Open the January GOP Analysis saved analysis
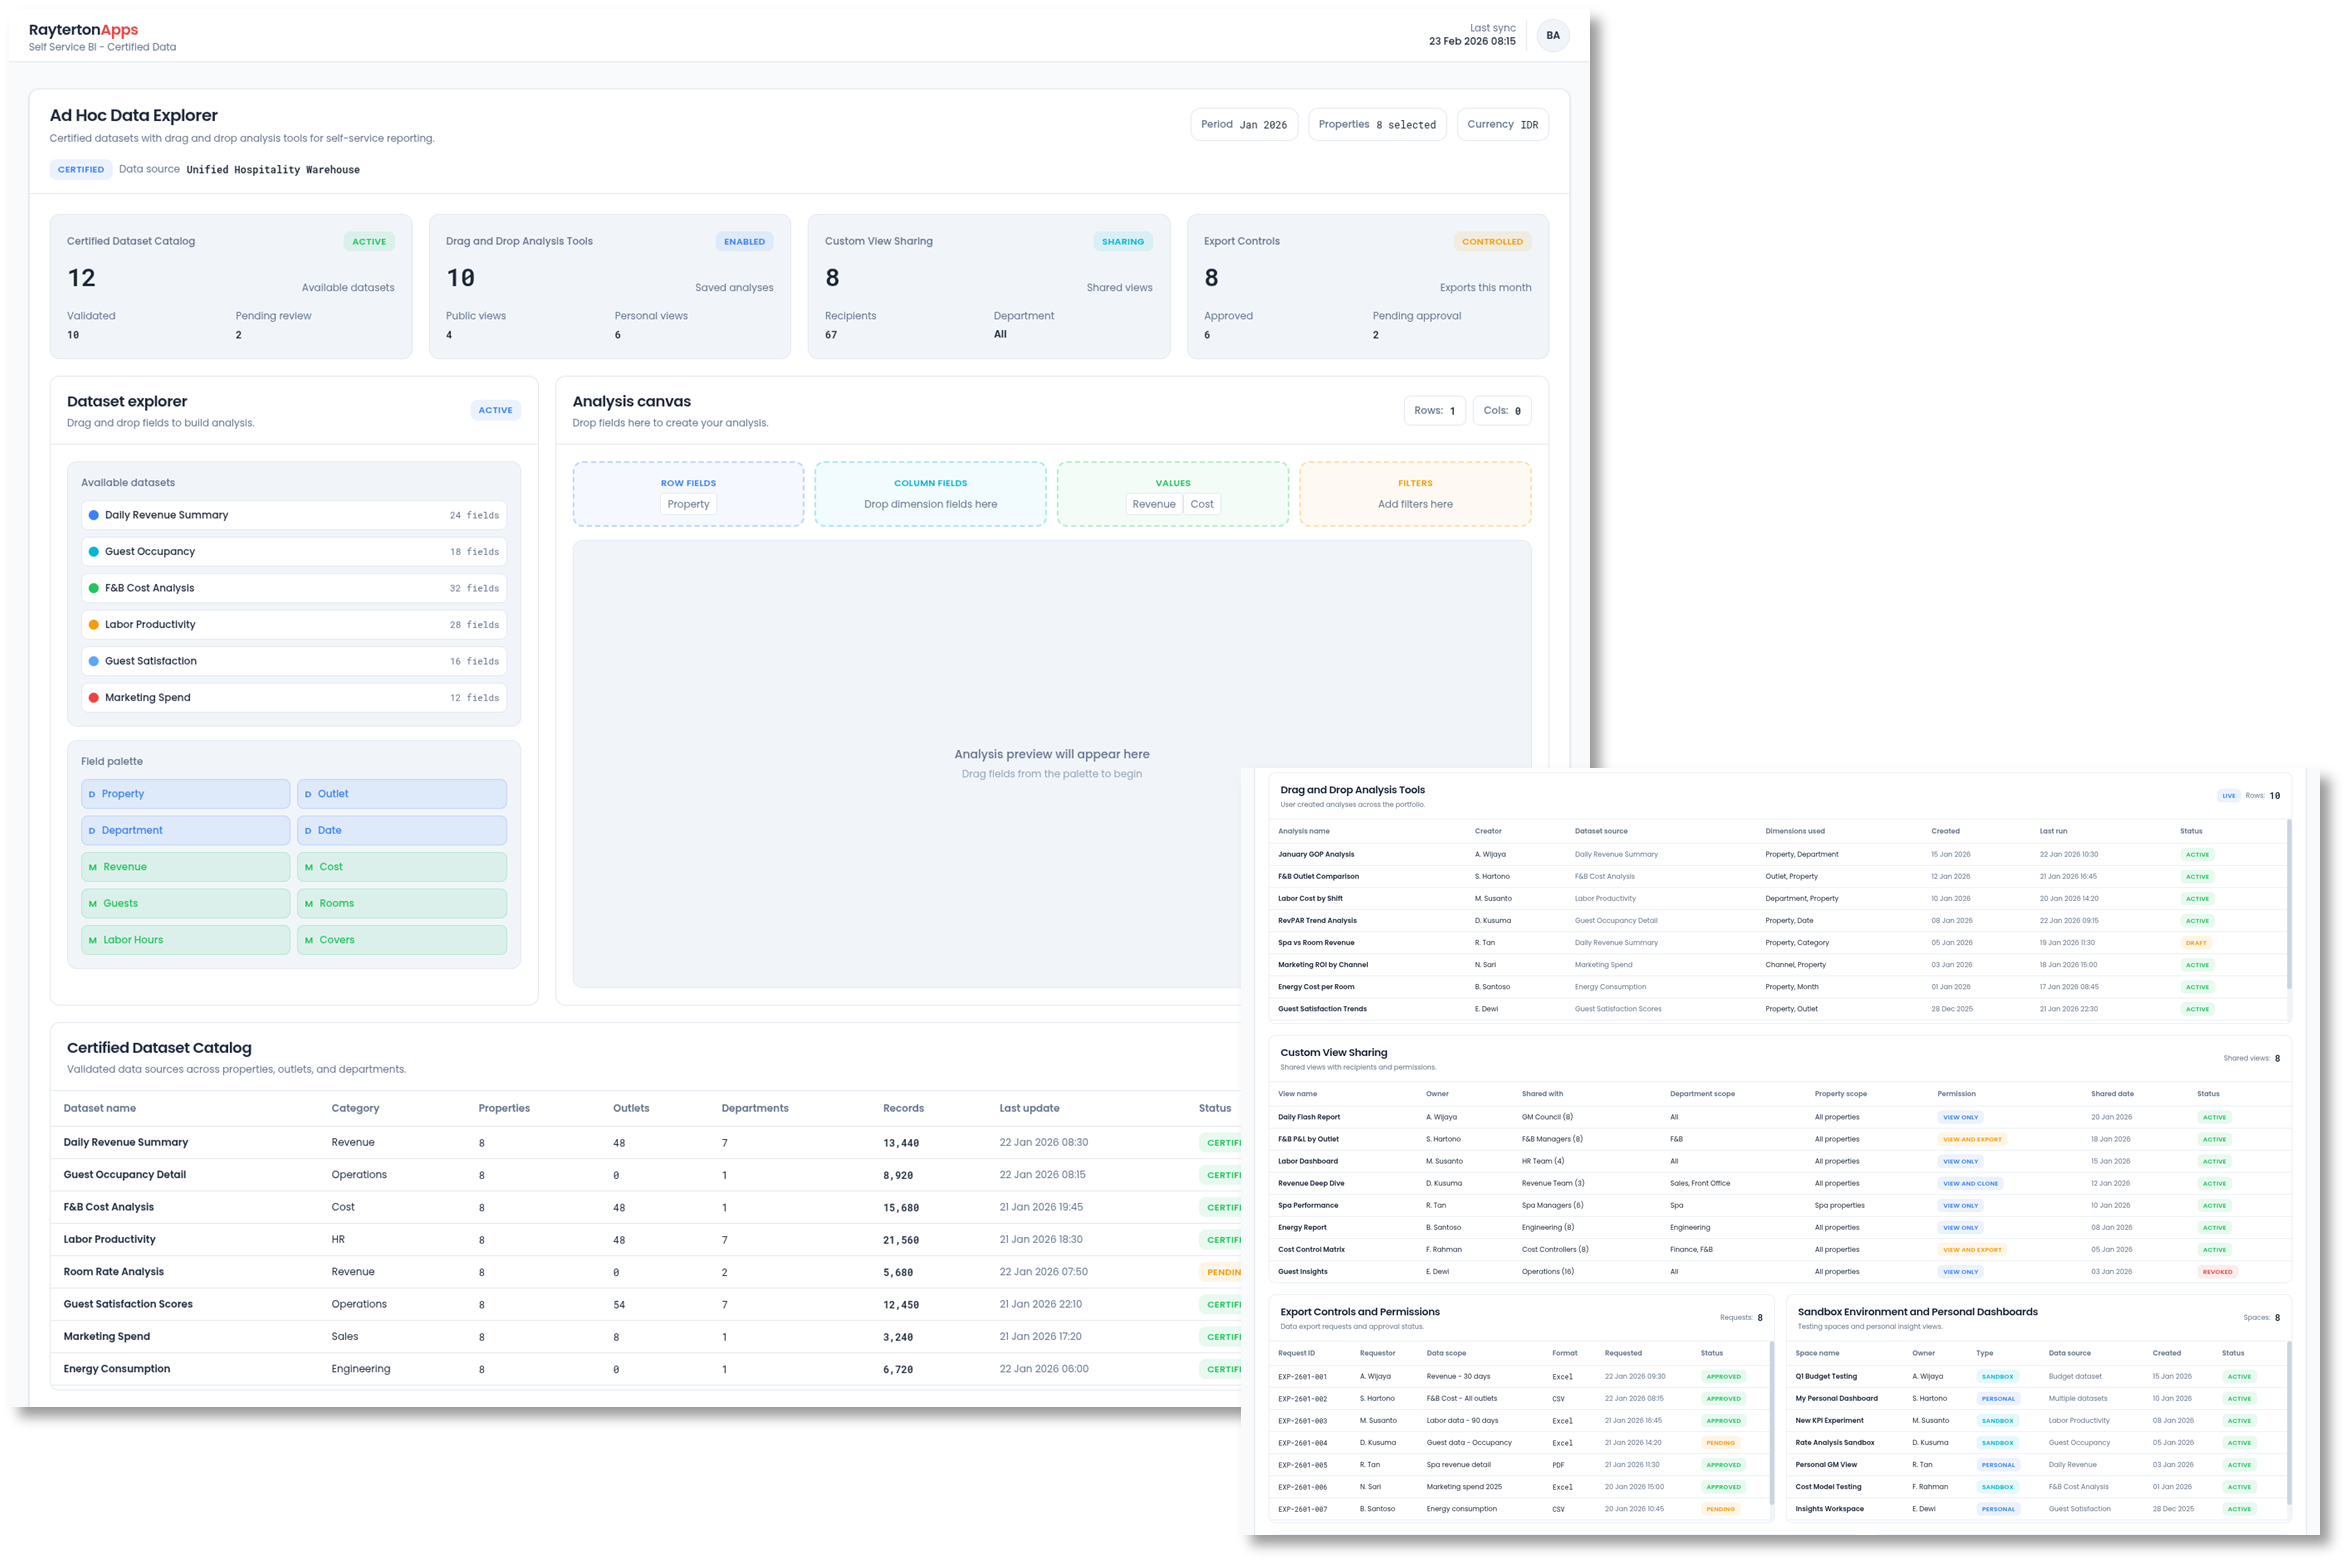 (x=1315, y=854)
